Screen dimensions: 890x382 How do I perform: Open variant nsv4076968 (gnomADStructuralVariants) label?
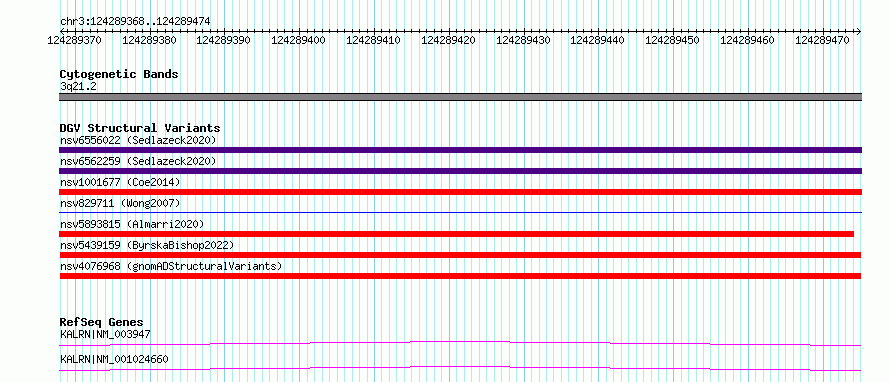171,266
